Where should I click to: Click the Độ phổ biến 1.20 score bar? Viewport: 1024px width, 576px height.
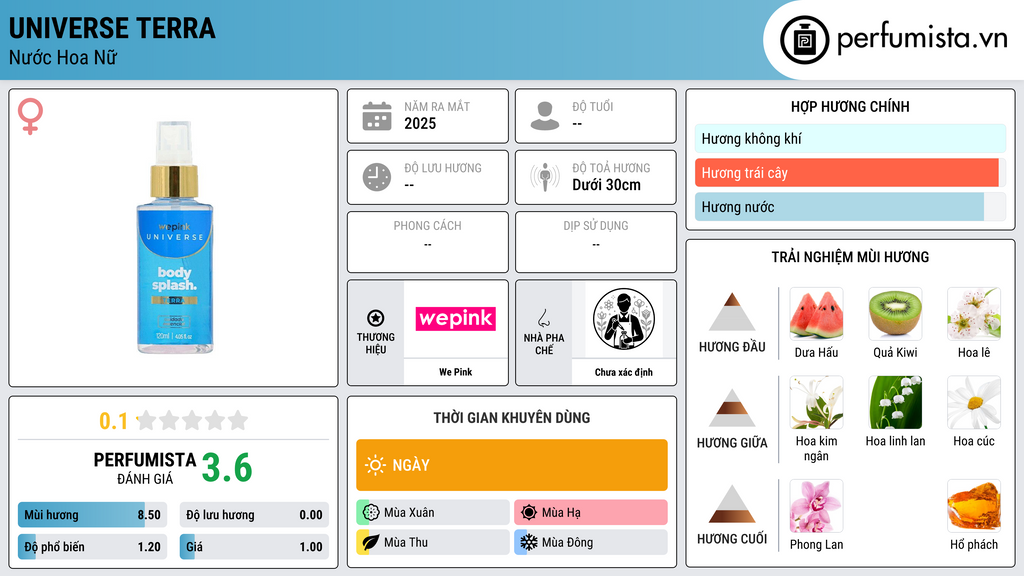92,547
